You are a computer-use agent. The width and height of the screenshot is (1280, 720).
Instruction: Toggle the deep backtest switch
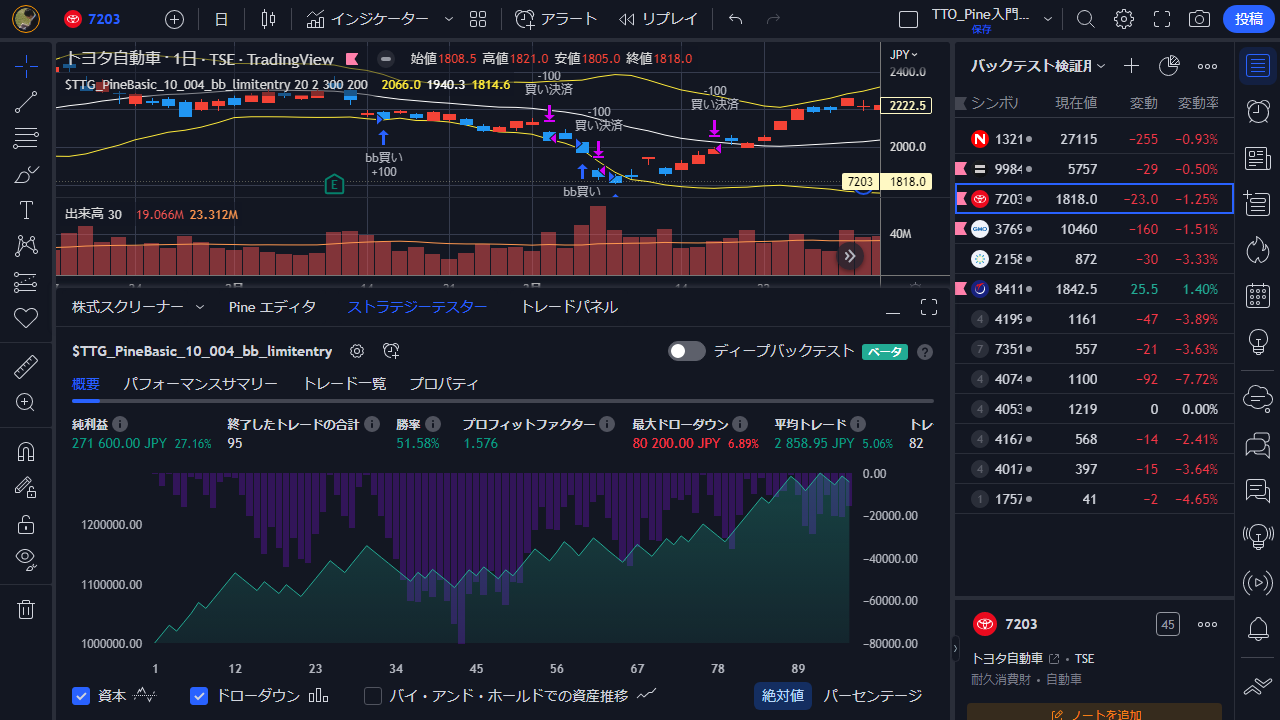686,351
